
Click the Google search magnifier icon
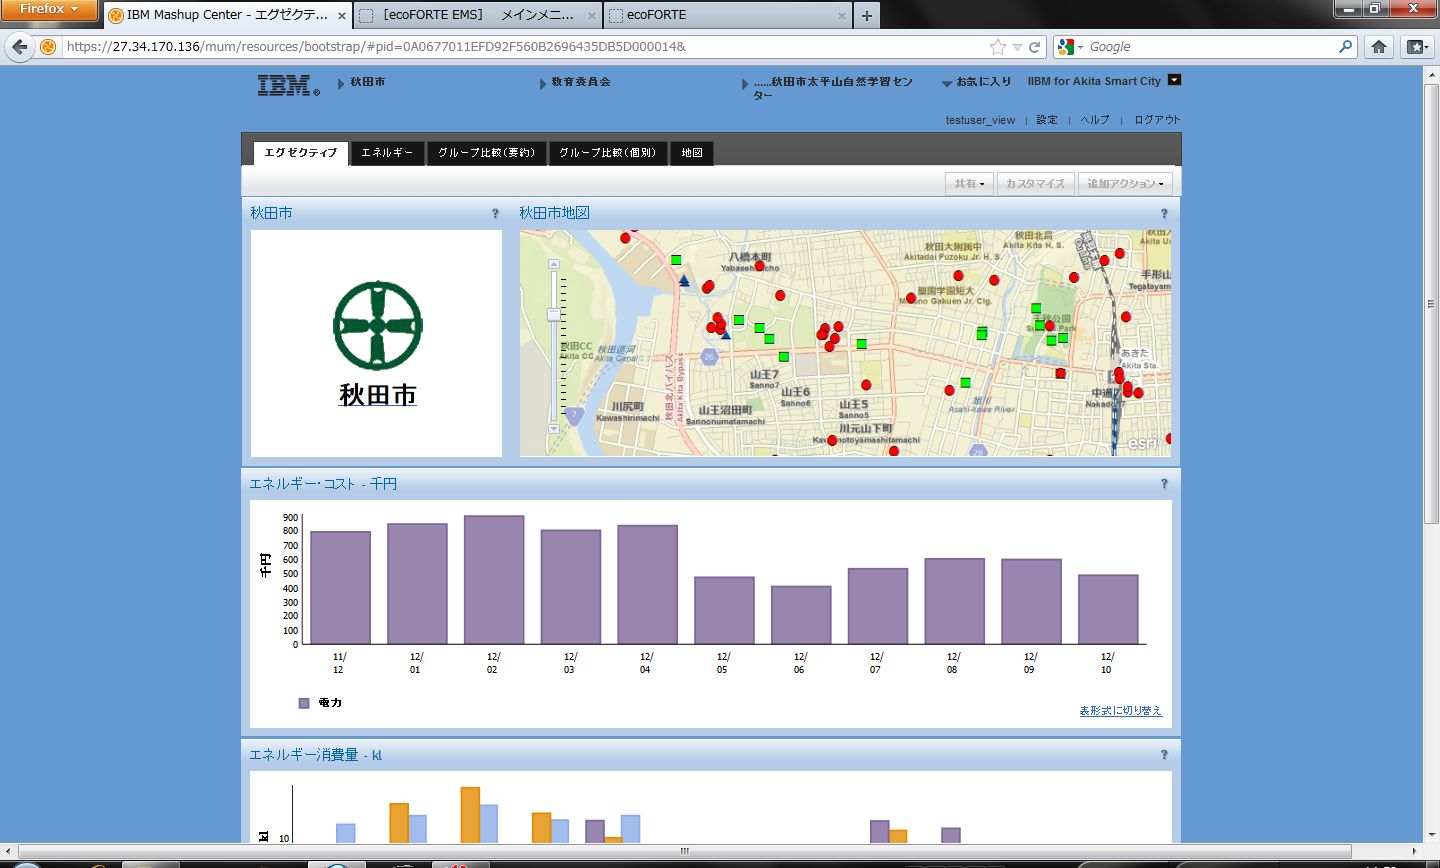tap(1345, 47)
